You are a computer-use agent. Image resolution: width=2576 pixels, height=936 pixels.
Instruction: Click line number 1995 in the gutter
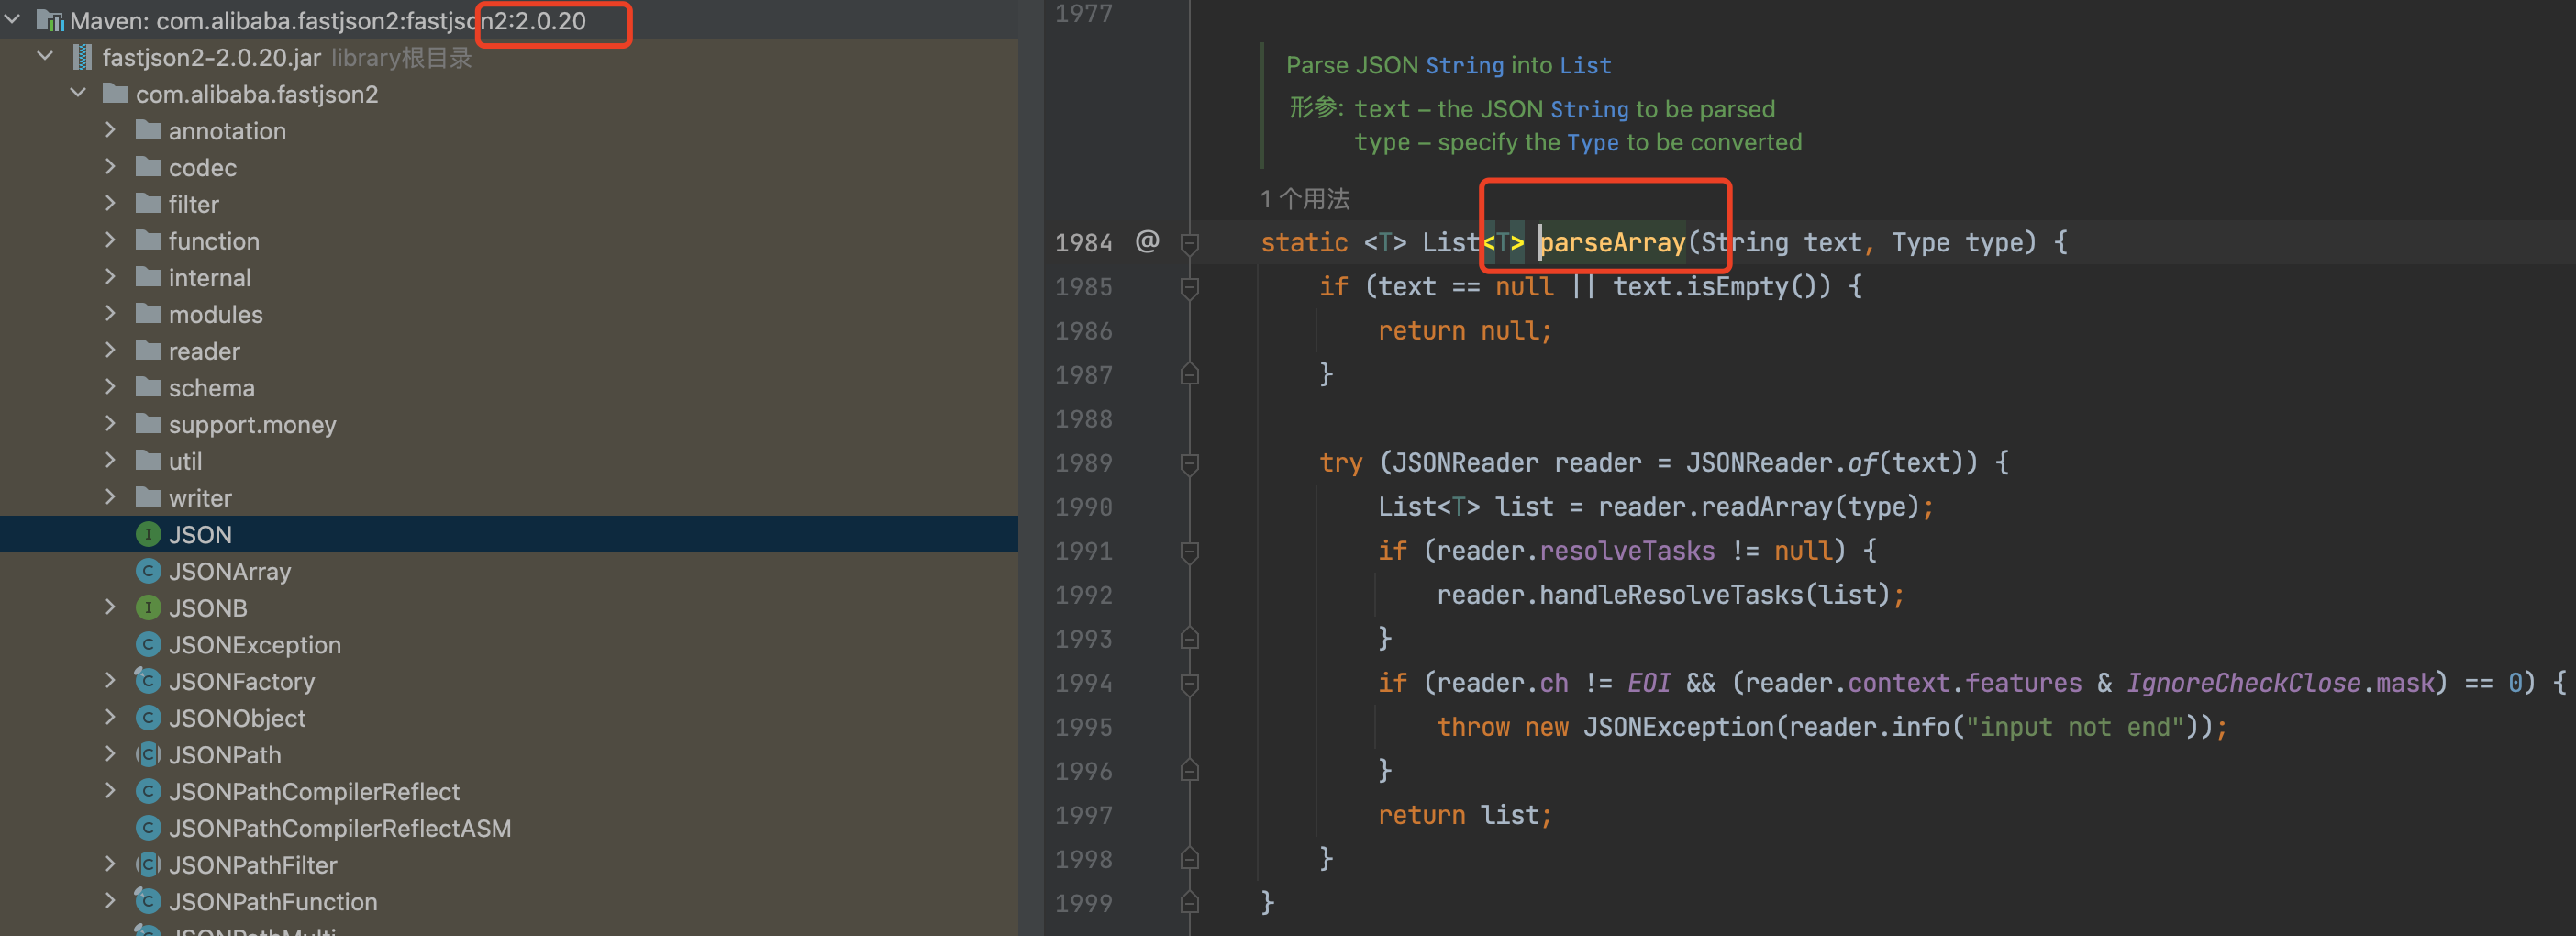pyautogui.click(x=1083, y=727)
